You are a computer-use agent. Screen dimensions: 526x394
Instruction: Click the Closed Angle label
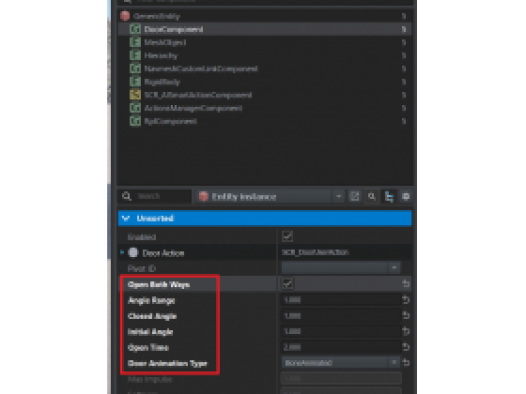tap(152, 316)
